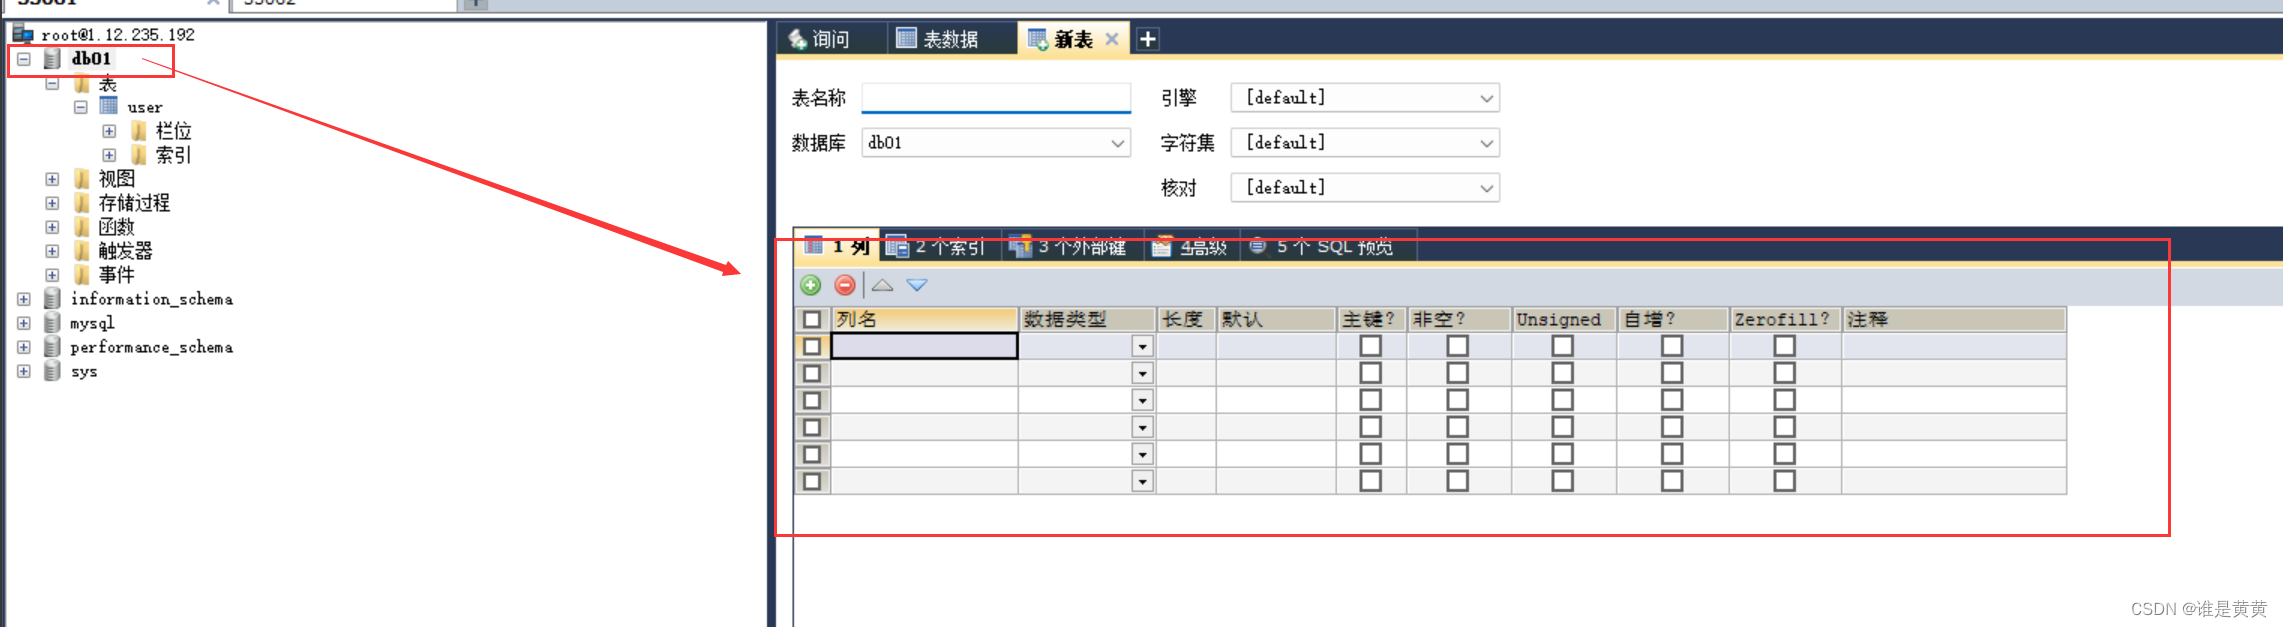Screen dimensions: 2283x627
Task: Collapse the db01 tree node
Action: 24,59
